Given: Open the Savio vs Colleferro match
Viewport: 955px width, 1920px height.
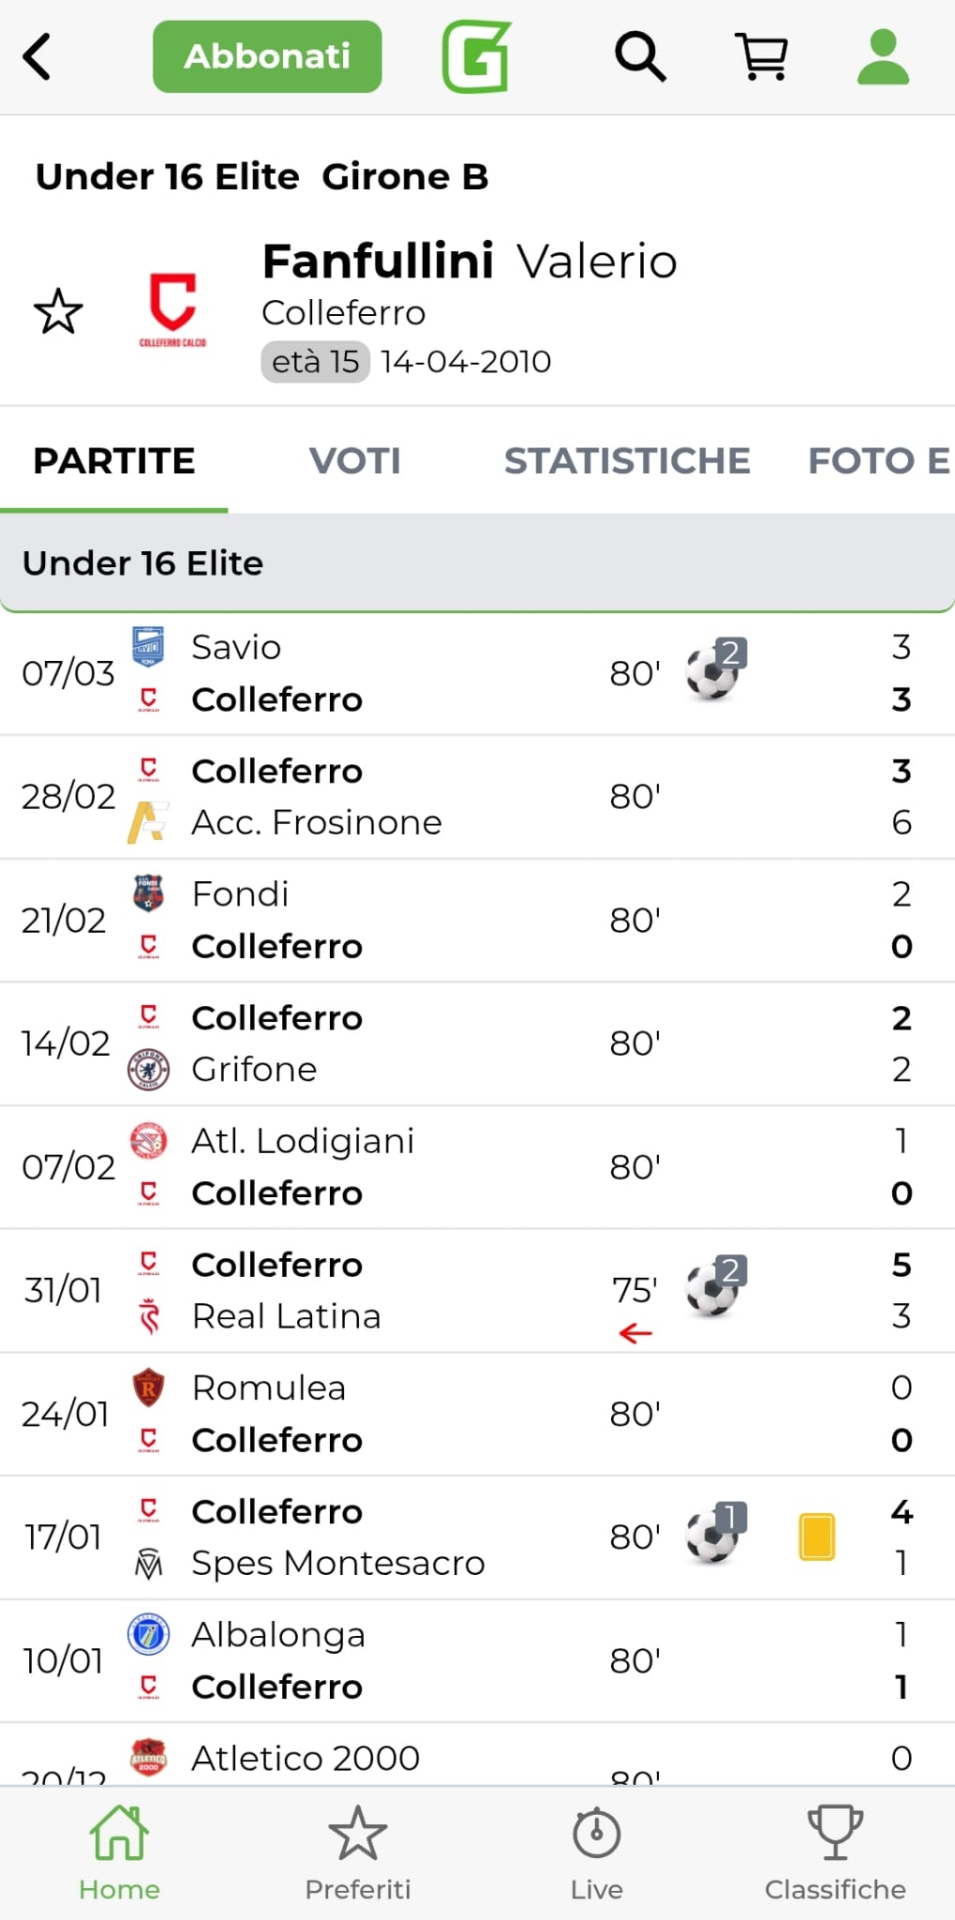Looking at the screenshot, I should coord(400,673).
